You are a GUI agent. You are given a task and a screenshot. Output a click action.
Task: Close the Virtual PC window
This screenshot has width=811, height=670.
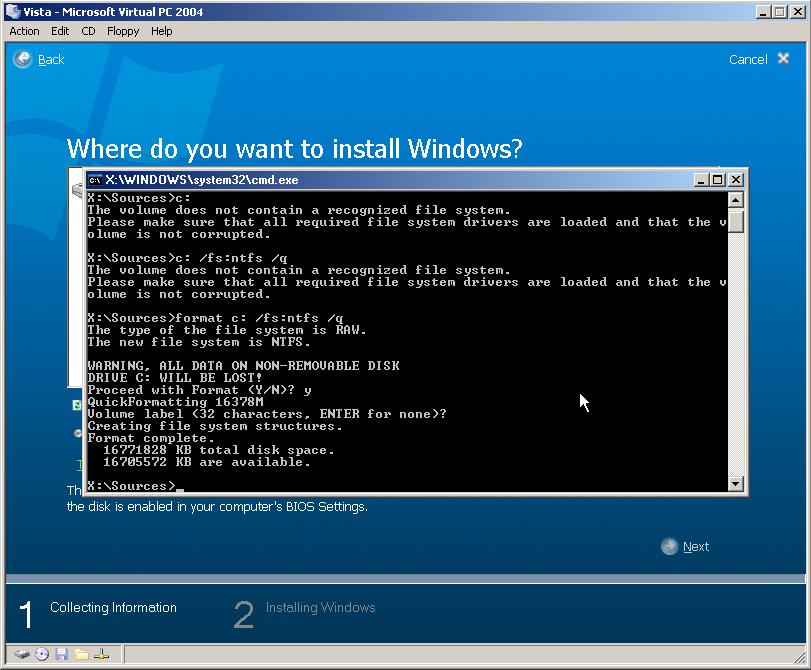[798, 11]
